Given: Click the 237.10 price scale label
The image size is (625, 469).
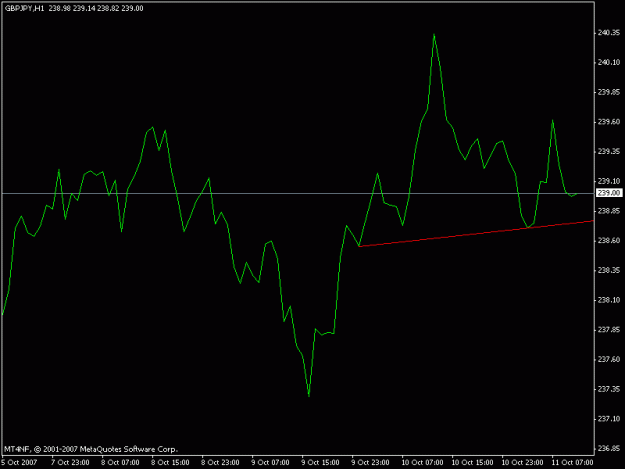Looking at the screenshot, I should tap(609, 419).
